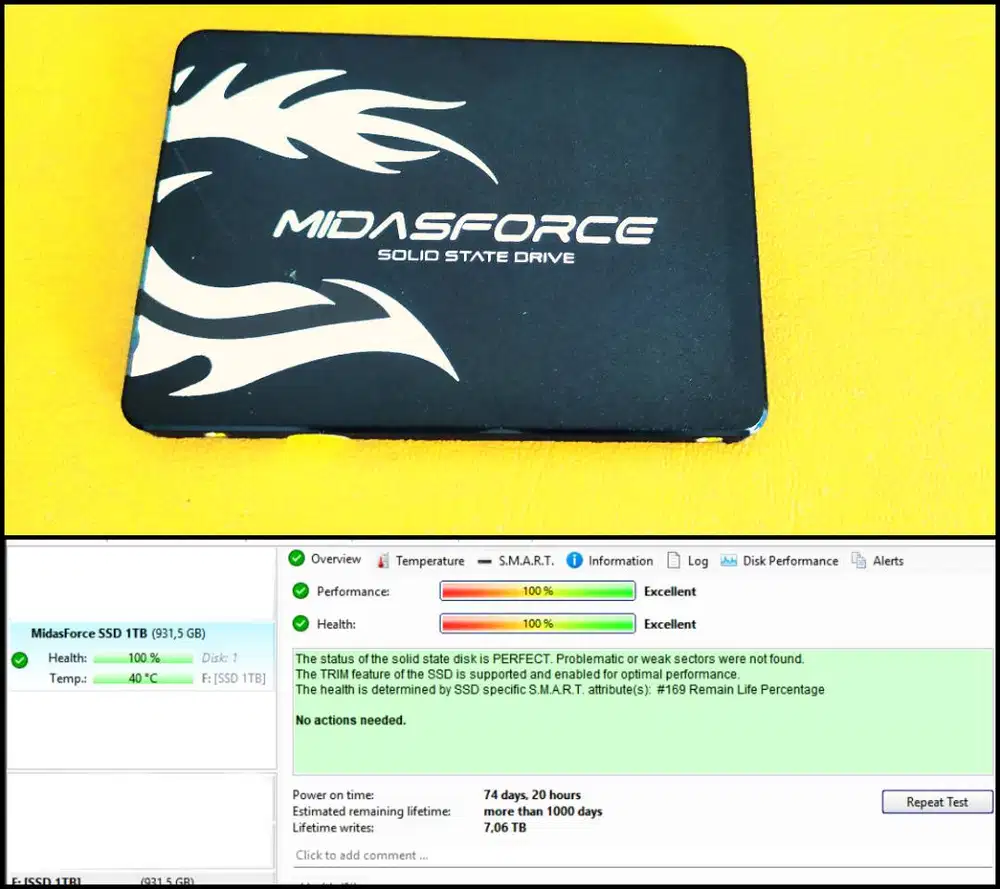Open the Log tab
The height and width of the screenshot is (889, 1000).
(x=688, y=561)
